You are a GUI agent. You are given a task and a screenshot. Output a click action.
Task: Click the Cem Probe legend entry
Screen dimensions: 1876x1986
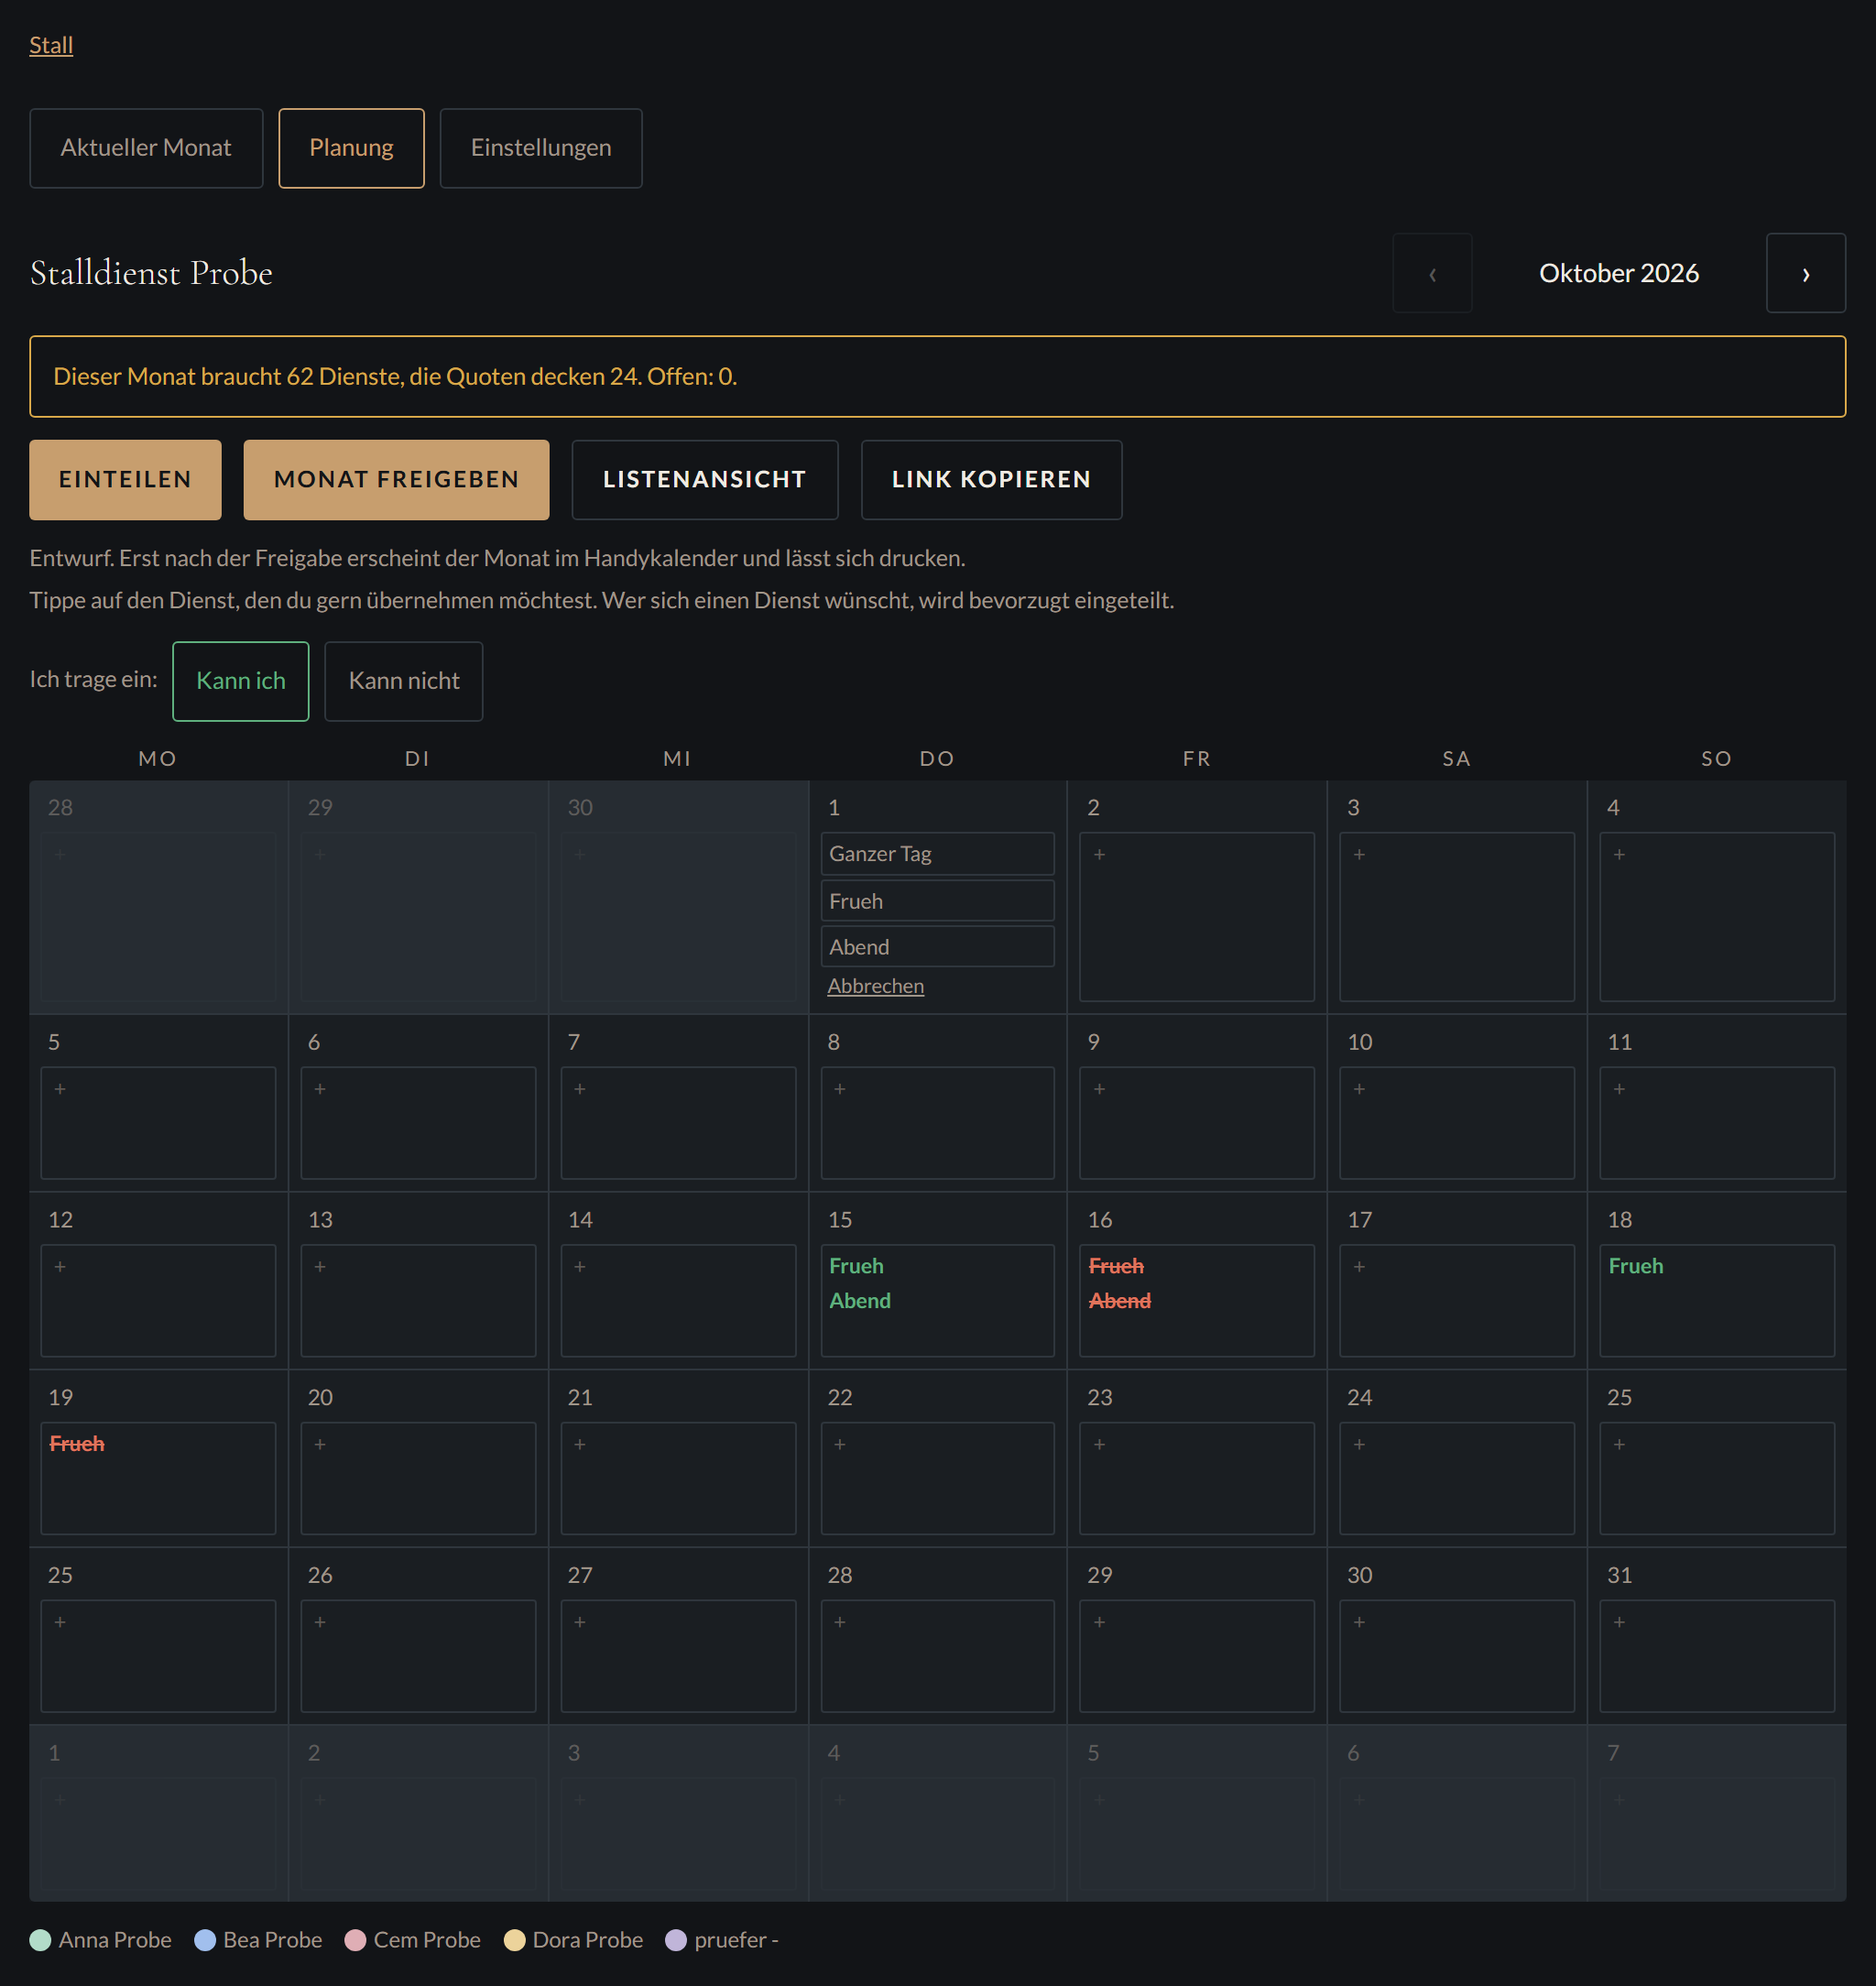click(x=412, y=1940)
